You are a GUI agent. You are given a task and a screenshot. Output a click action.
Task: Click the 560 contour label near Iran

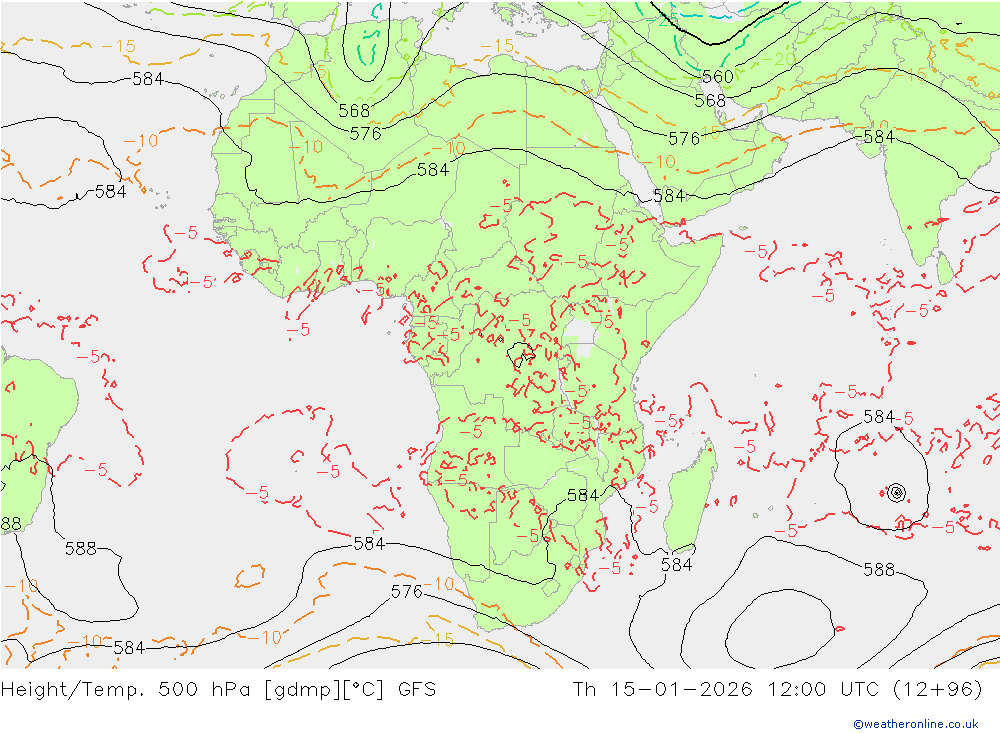tap(717, 77)
